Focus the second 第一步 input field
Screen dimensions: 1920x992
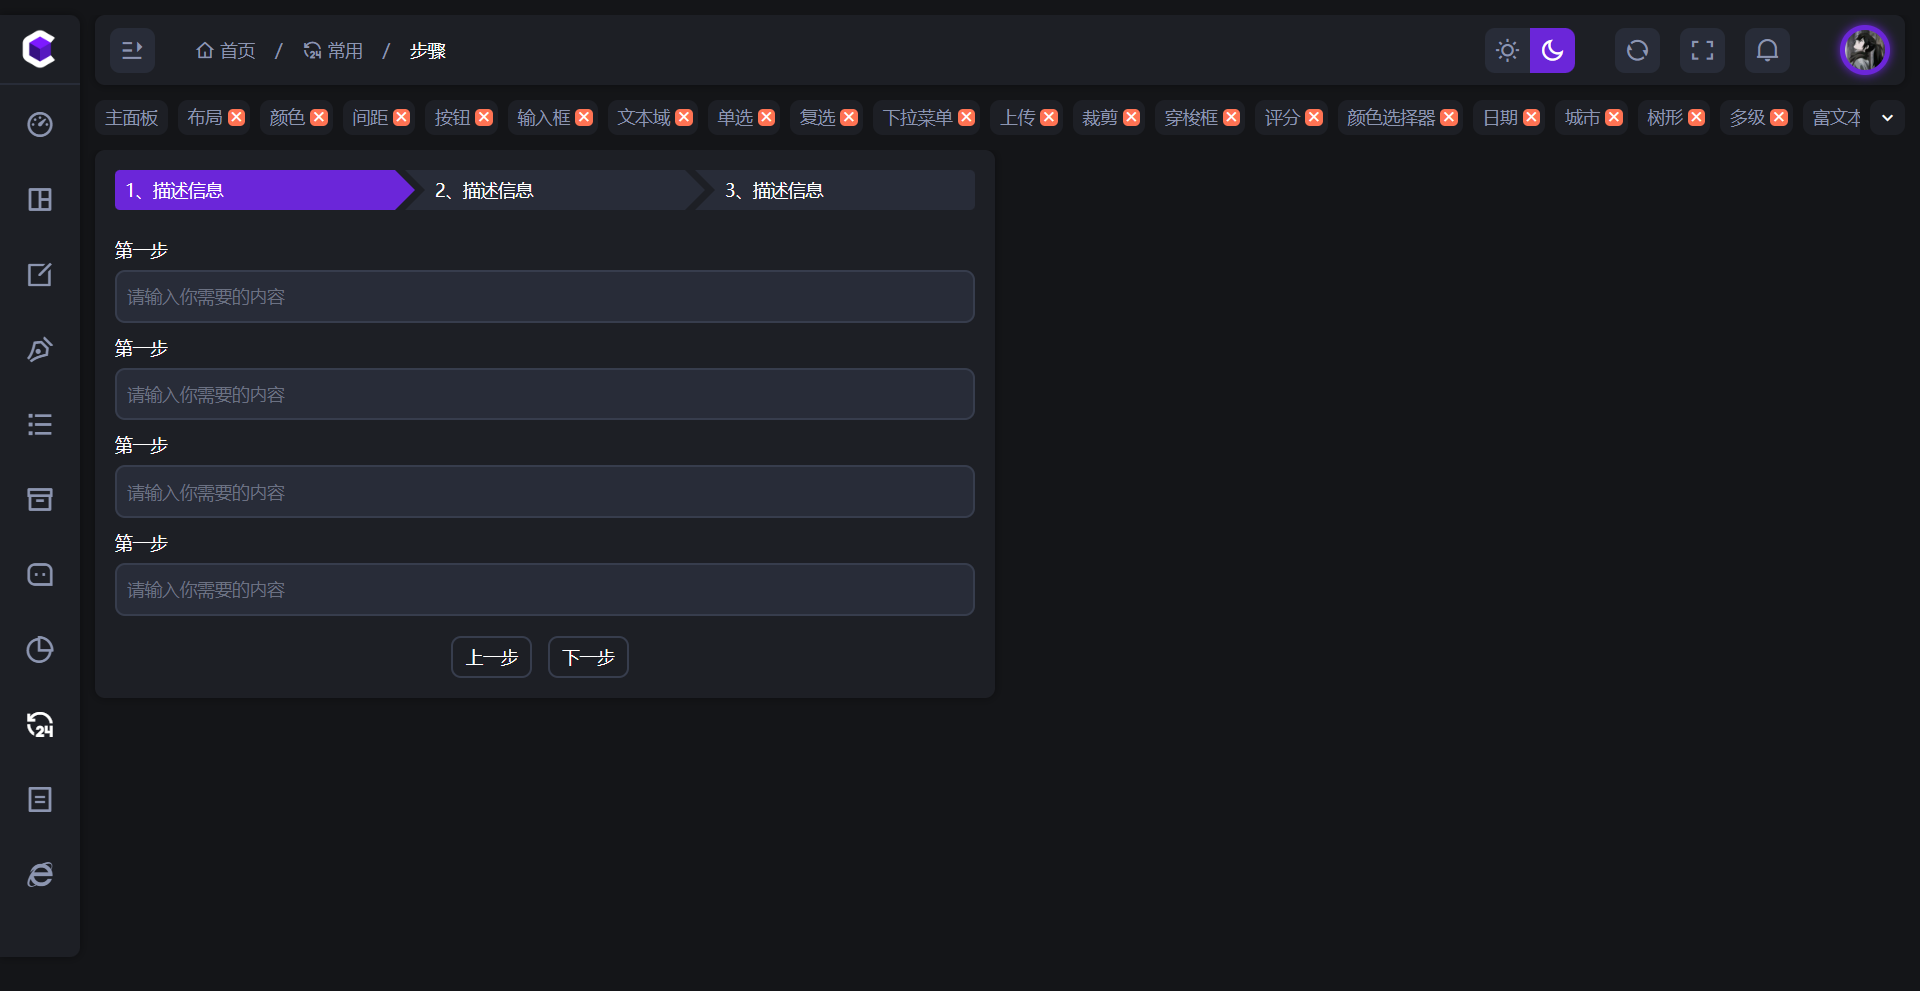(545, 394)
